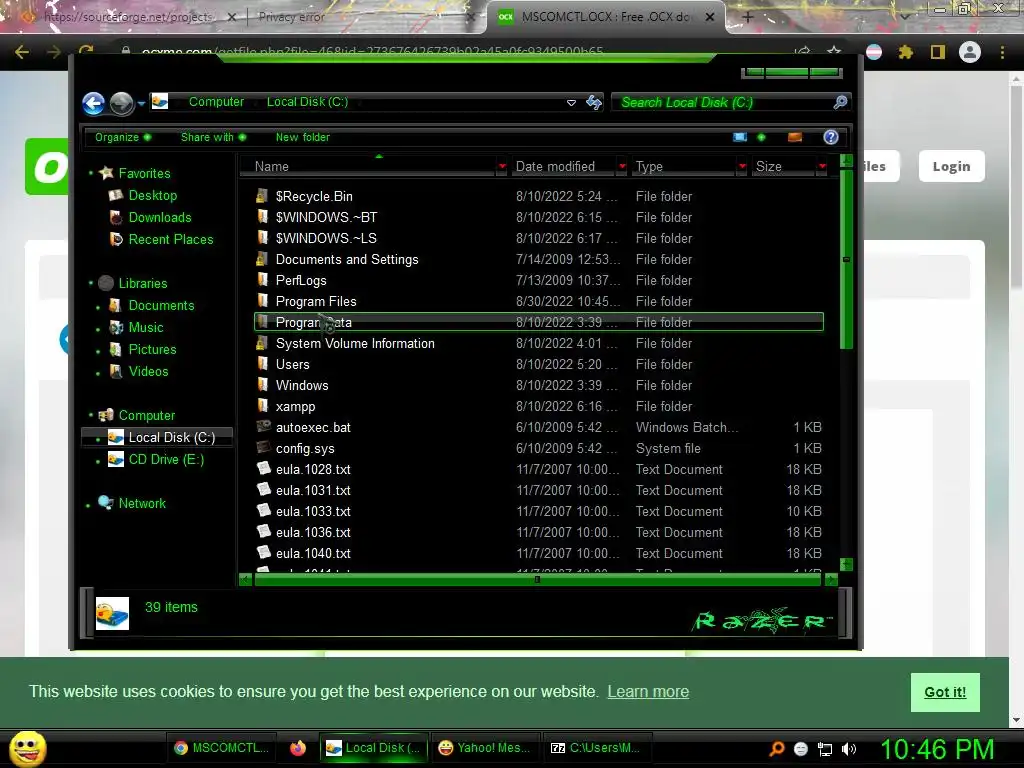Select the xampp folder icon
Viewport: 1024px width, 768px height.
click(263, 406)
